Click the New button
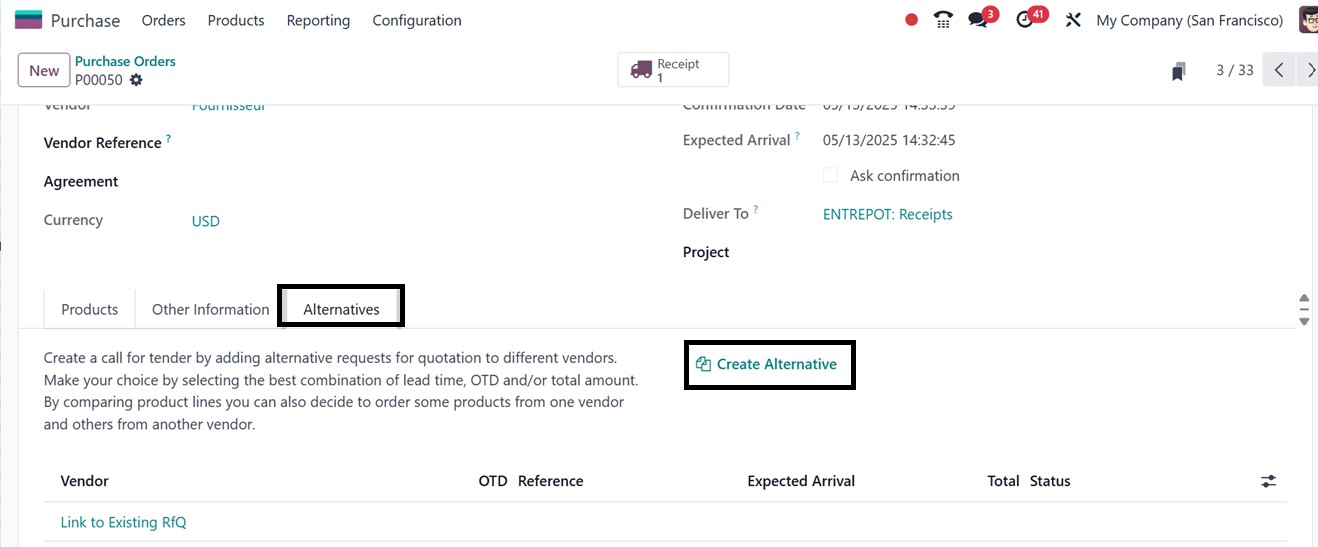Screen dimensions: 1318x547 pyautogui.click(x=44, y=70)
